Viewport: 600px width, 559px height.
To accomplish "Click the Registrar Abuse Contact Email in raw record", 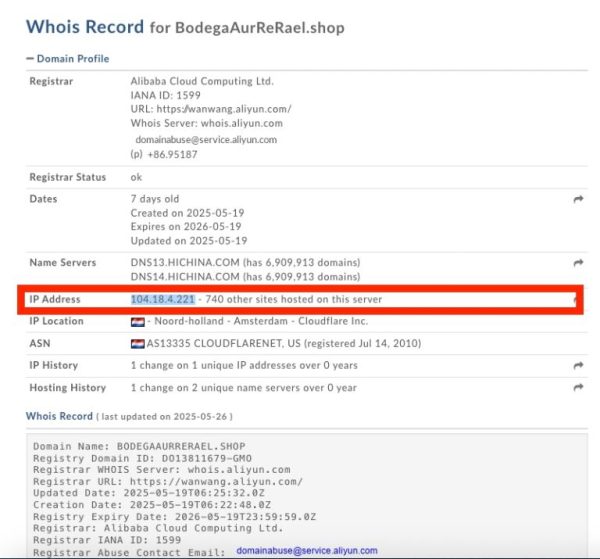I will pos(307,551).
